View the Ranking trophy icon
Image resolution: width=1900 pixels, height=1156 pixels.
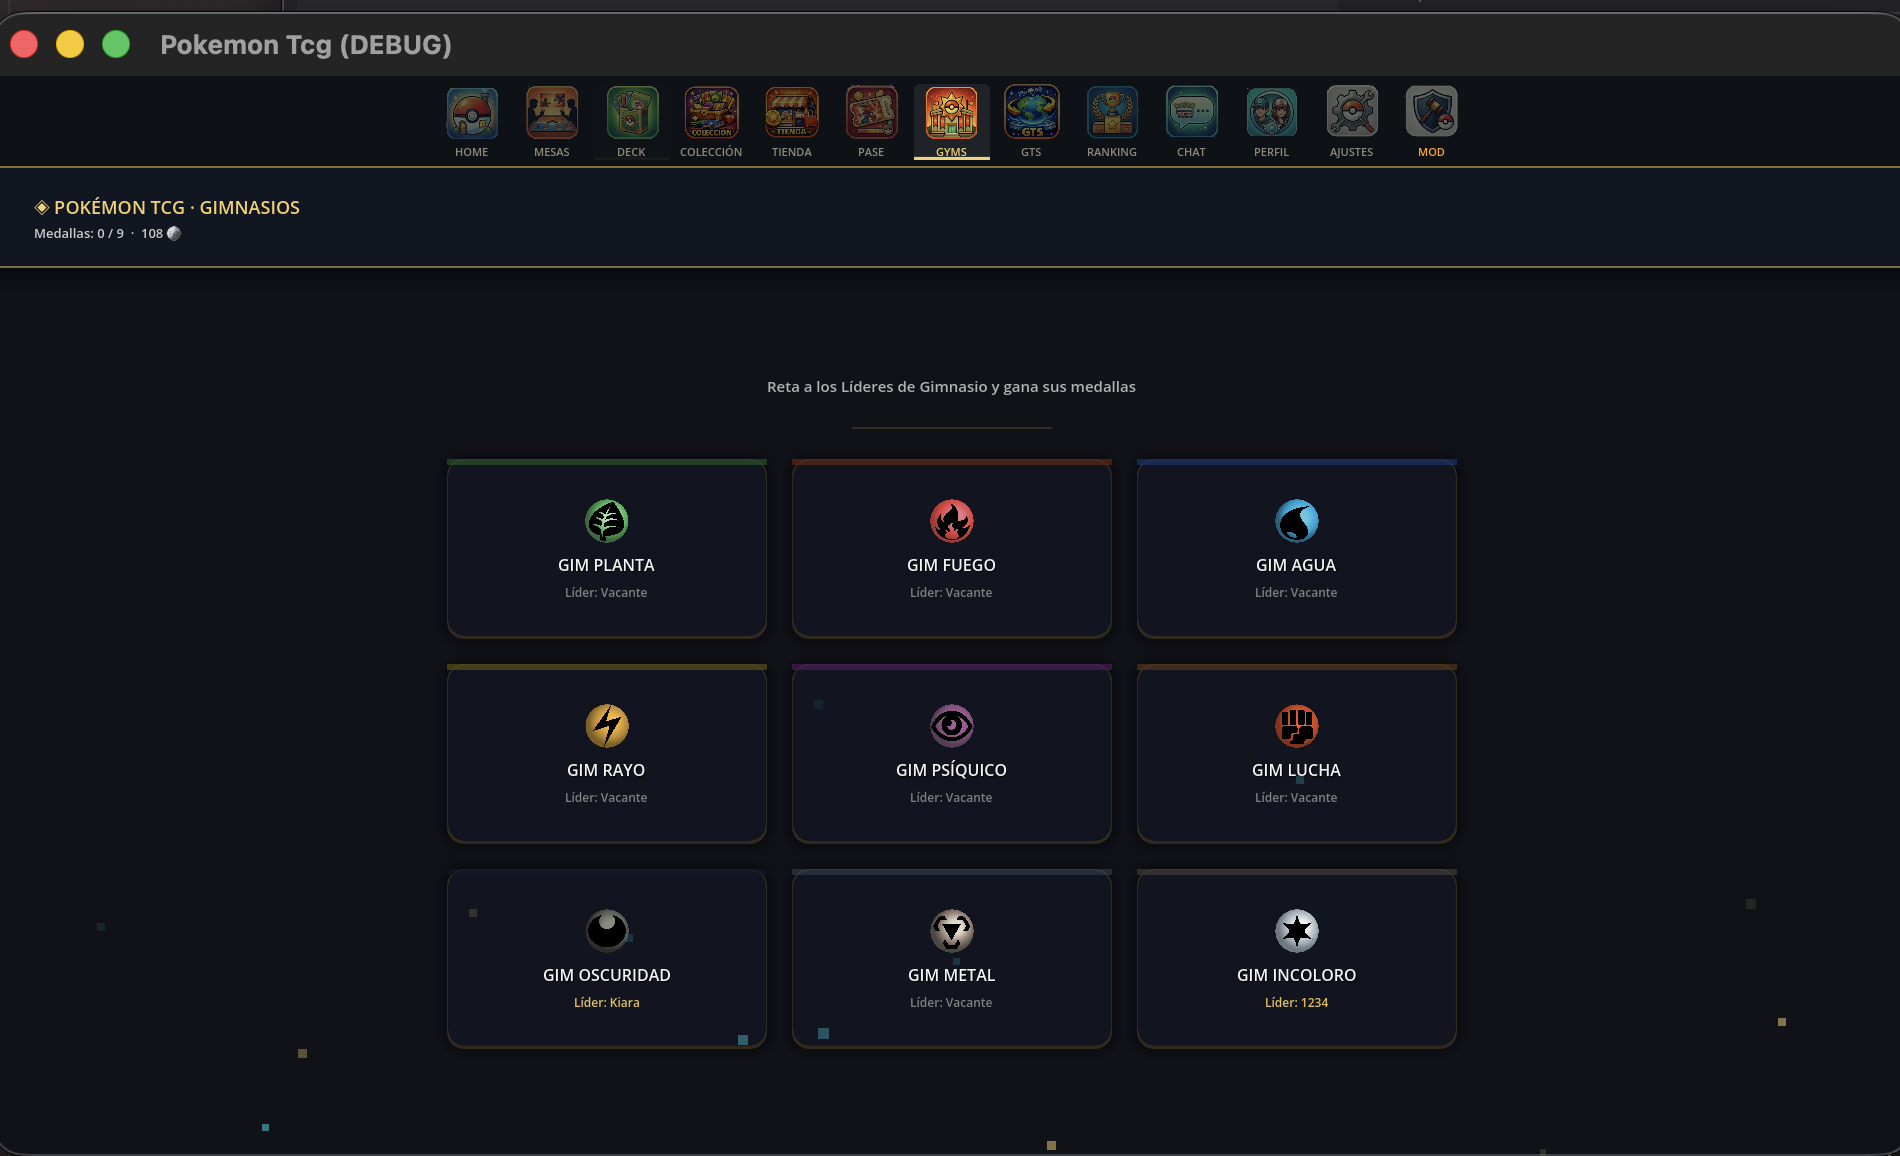click(1111, 113)
